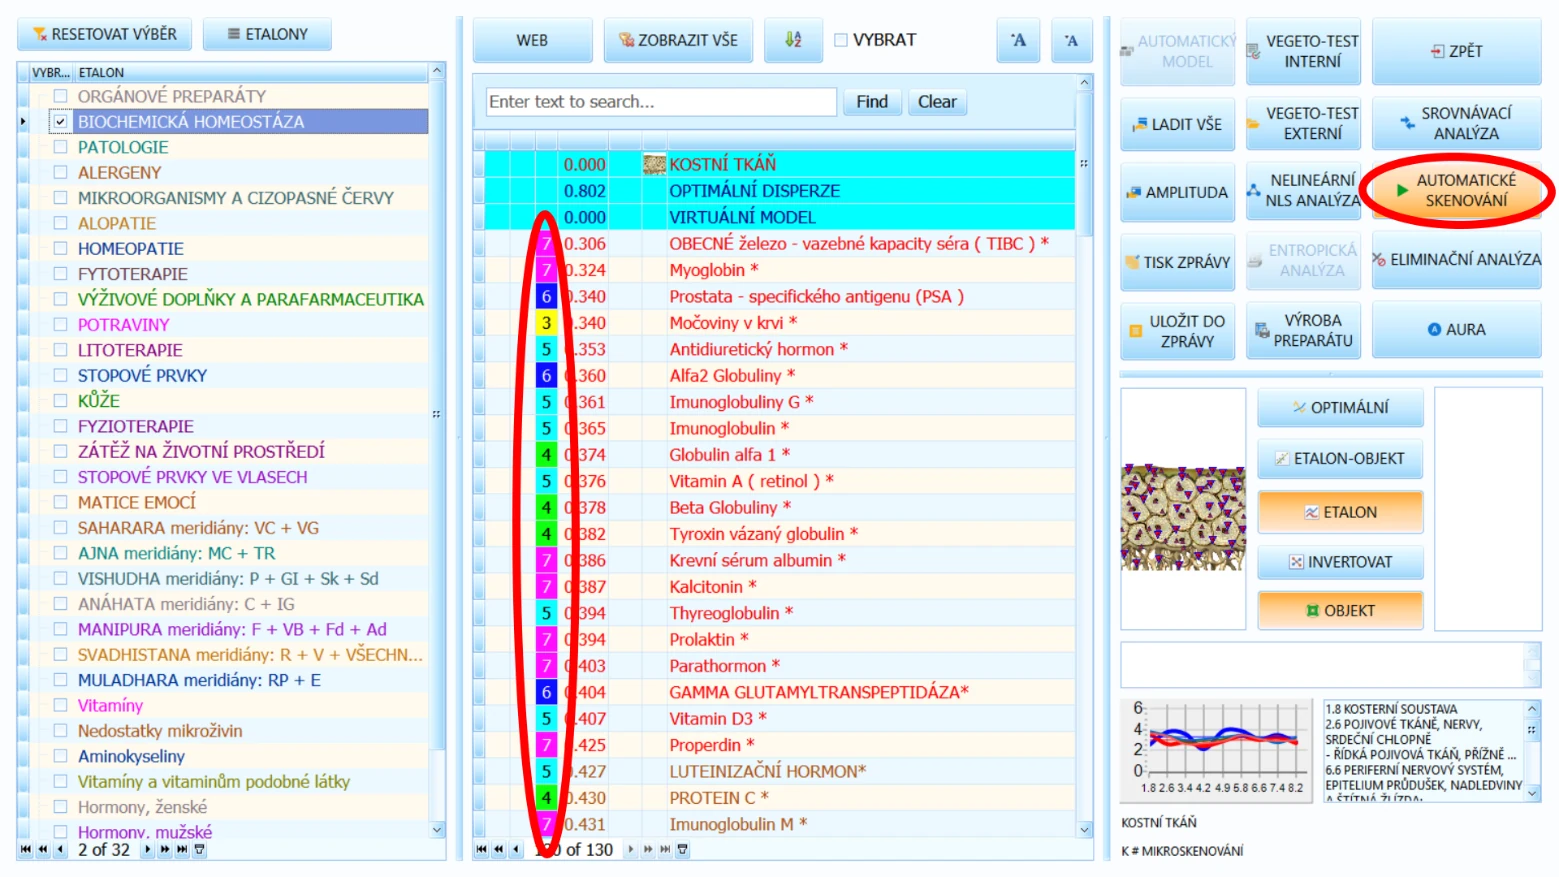The width and height of the screenshot is (1559, 877).
Task: Run Eliminační analýza
Action: (x=1456, y=260)
